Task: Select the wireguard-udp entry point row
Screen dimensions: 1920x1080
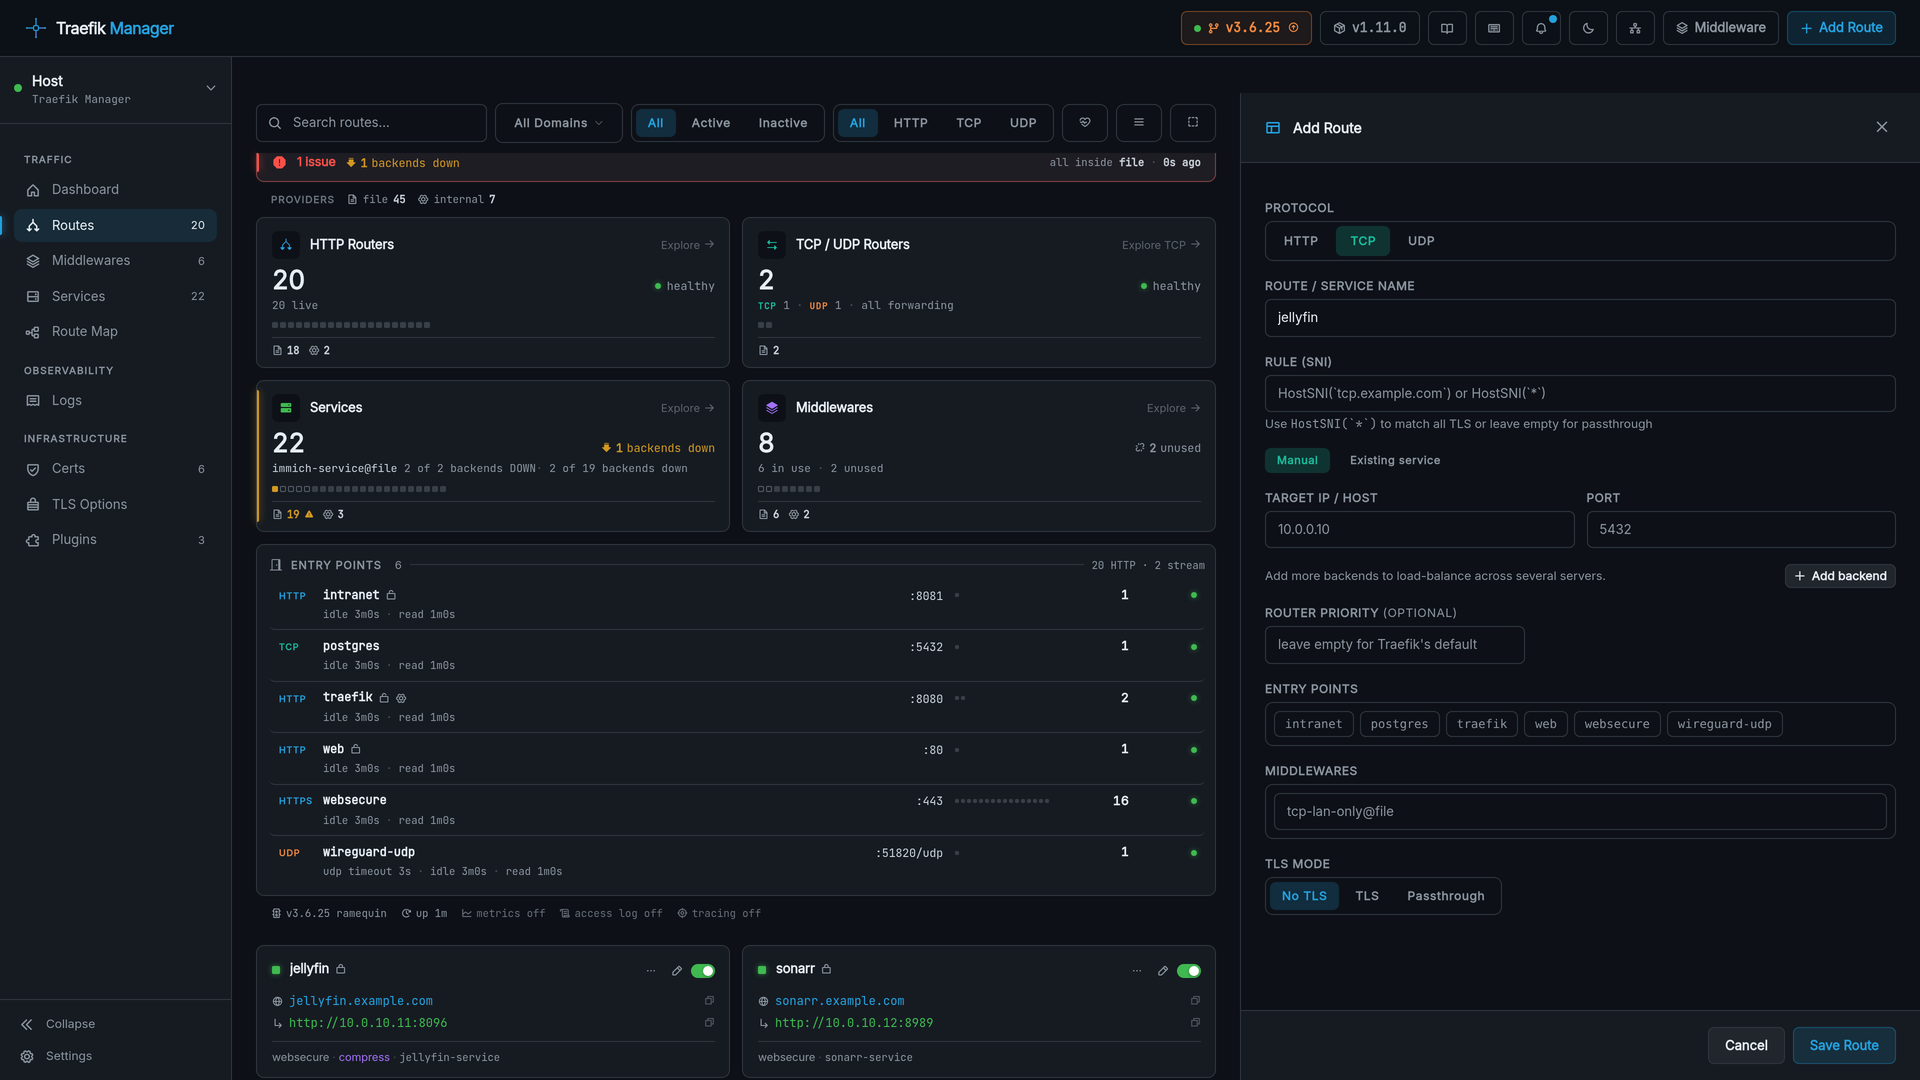Action: point(736,862)
